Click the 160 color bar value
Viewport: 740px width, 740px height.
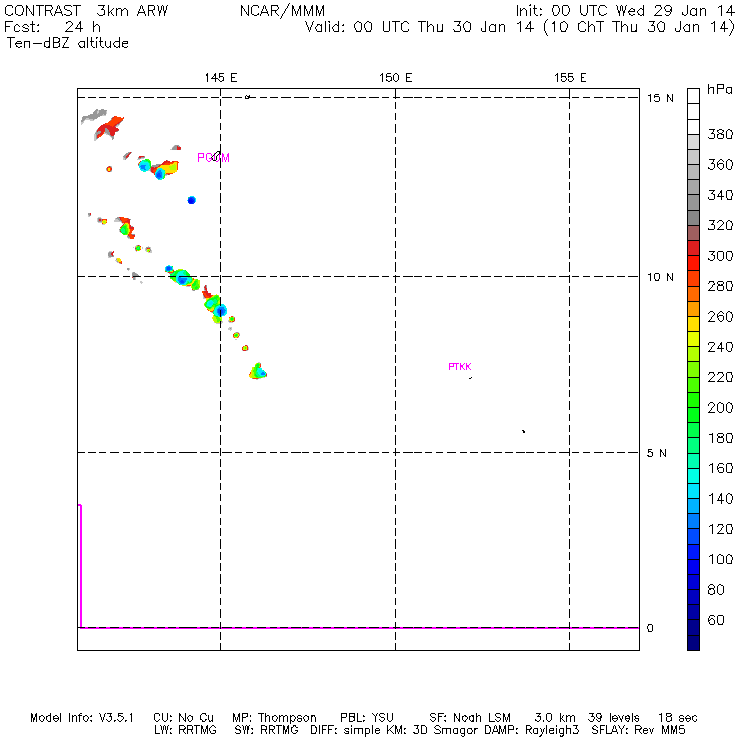pyautogui.click(x=720, y=468)
